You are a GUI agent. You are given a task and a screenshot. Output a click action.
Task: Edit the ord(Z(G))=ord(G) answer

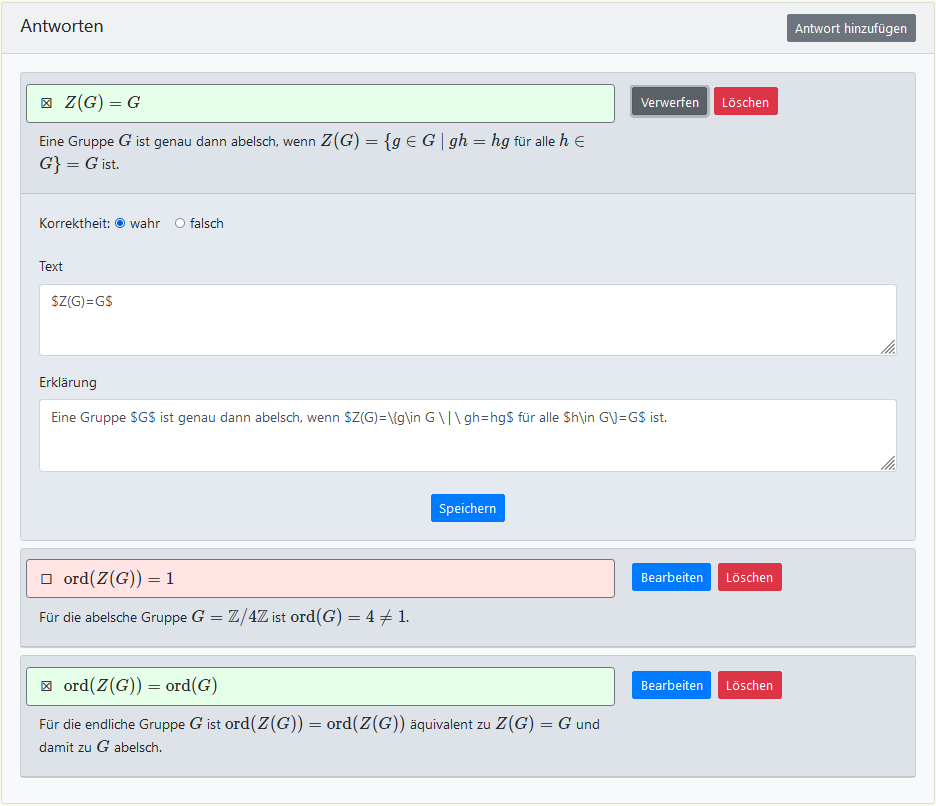[671, 685]
